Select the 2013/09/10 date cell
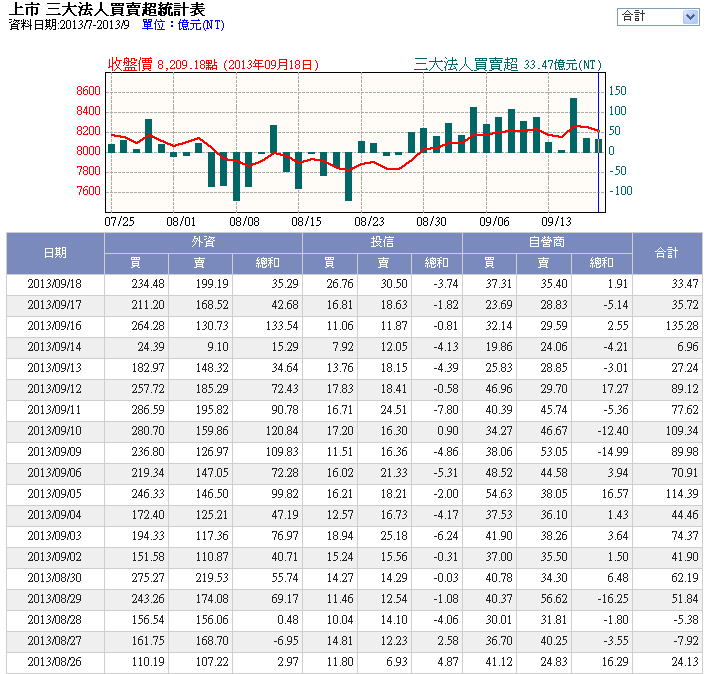Viewport: 719px width, 674px height. [x=55, y=431]
